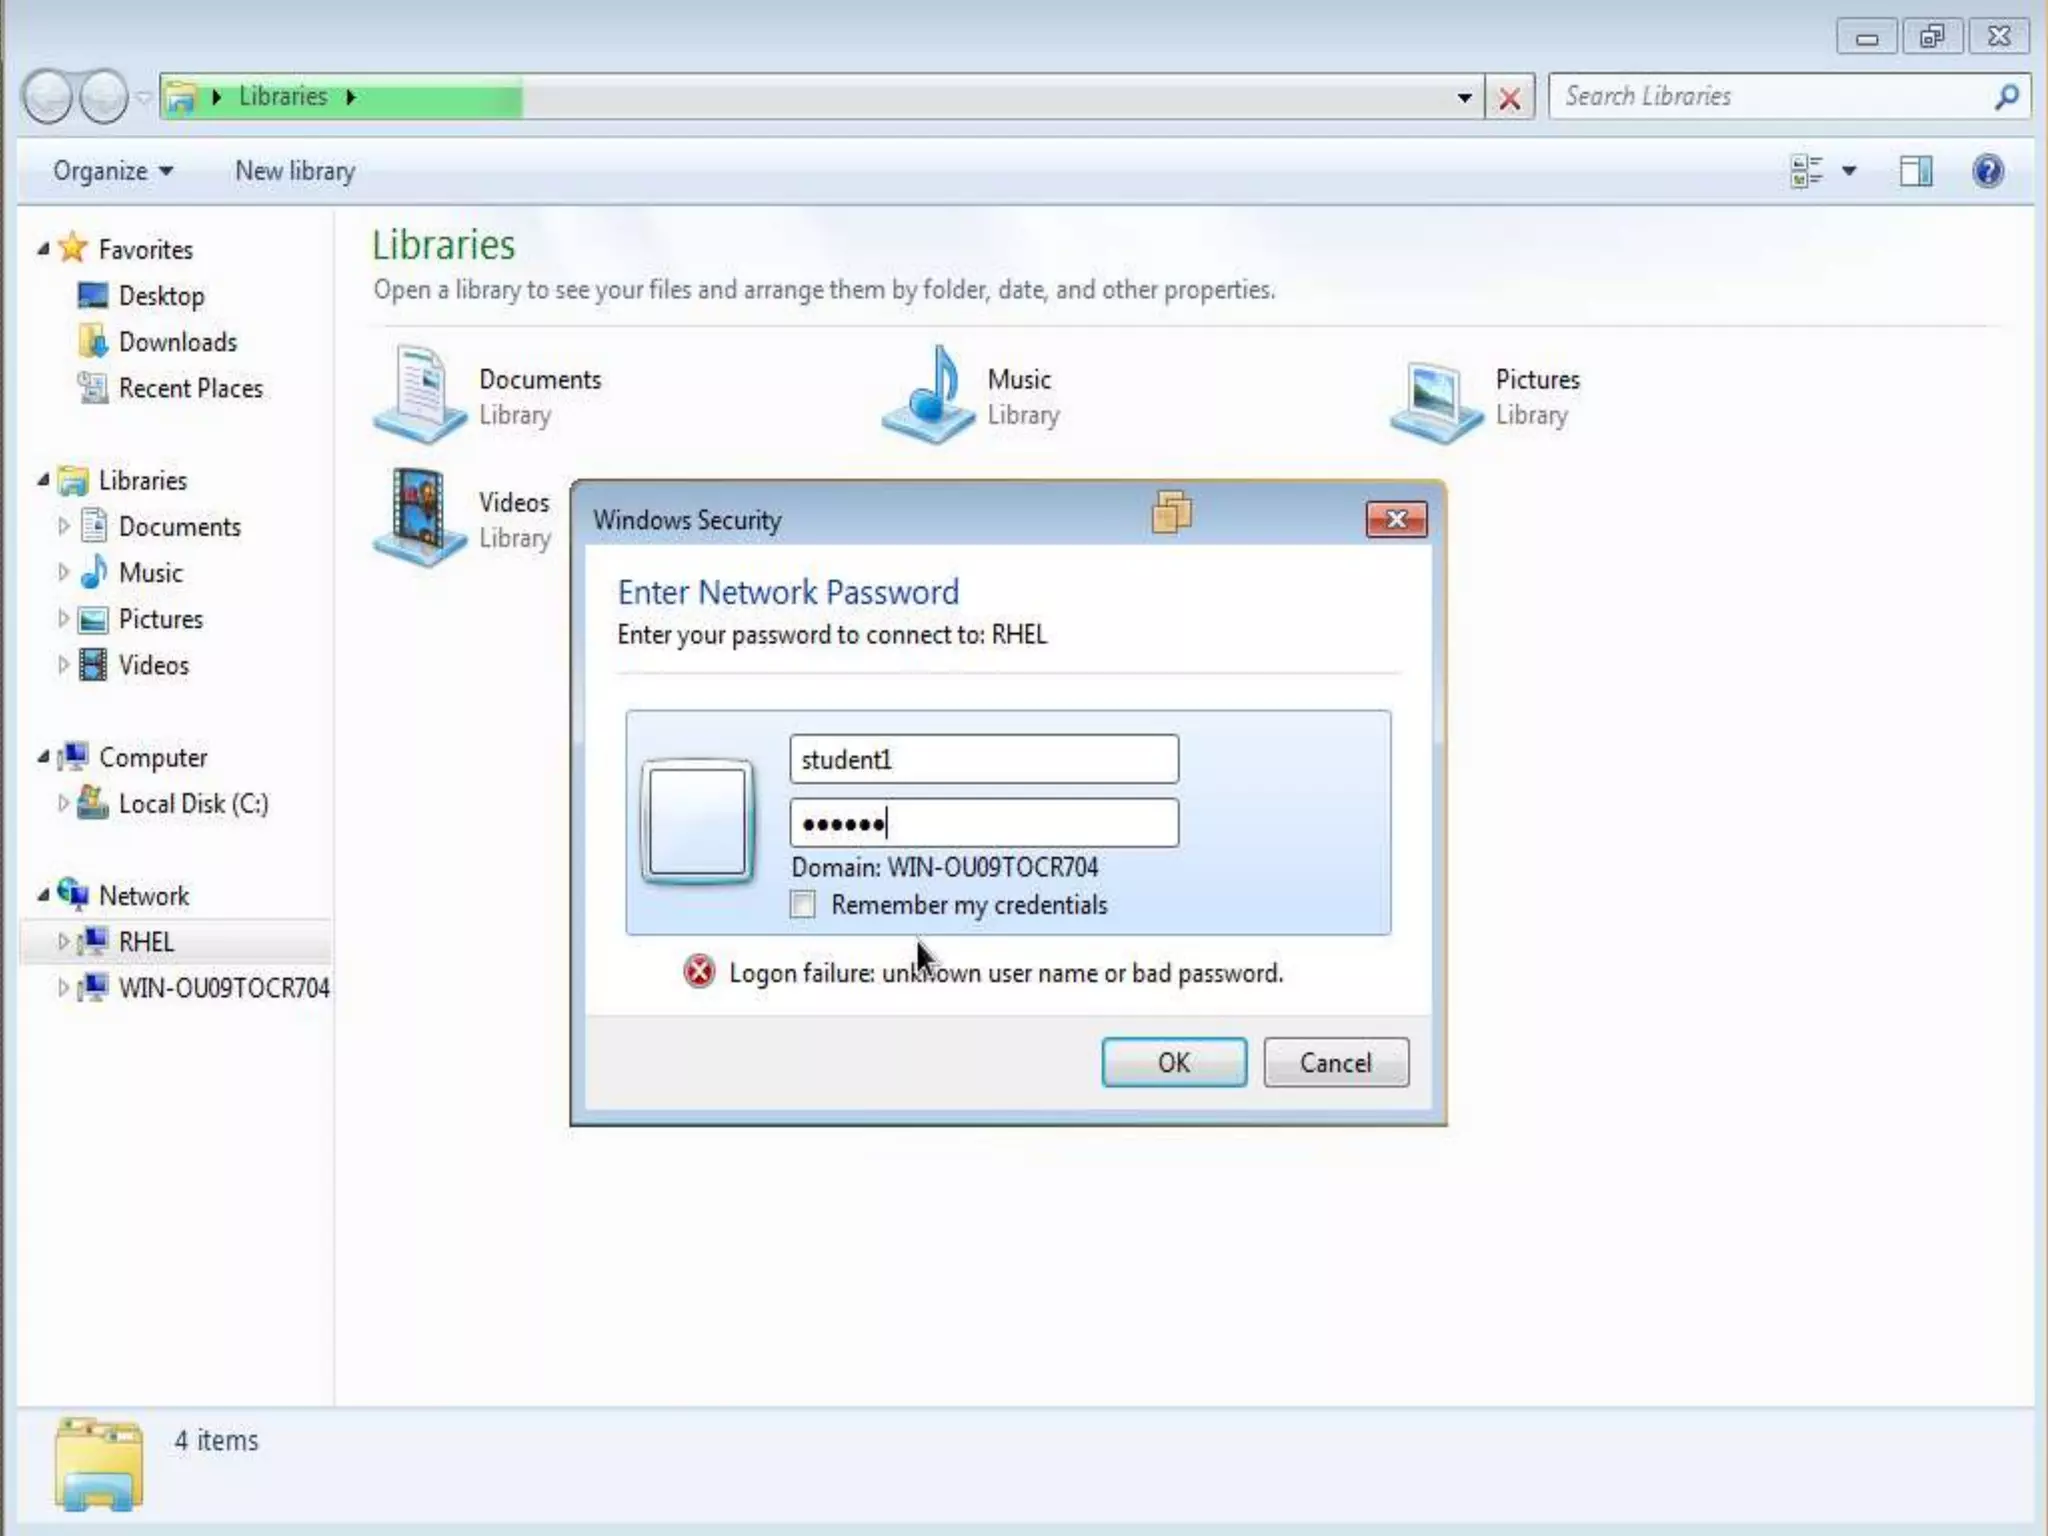Cancel the network password dialog
2048x1536 pixels.
[1335, 1062]
